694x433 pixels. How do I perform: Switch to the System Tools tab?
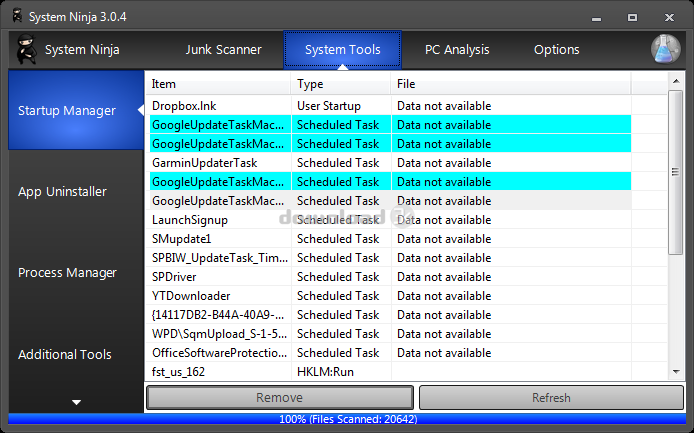(x=343, y=50)
